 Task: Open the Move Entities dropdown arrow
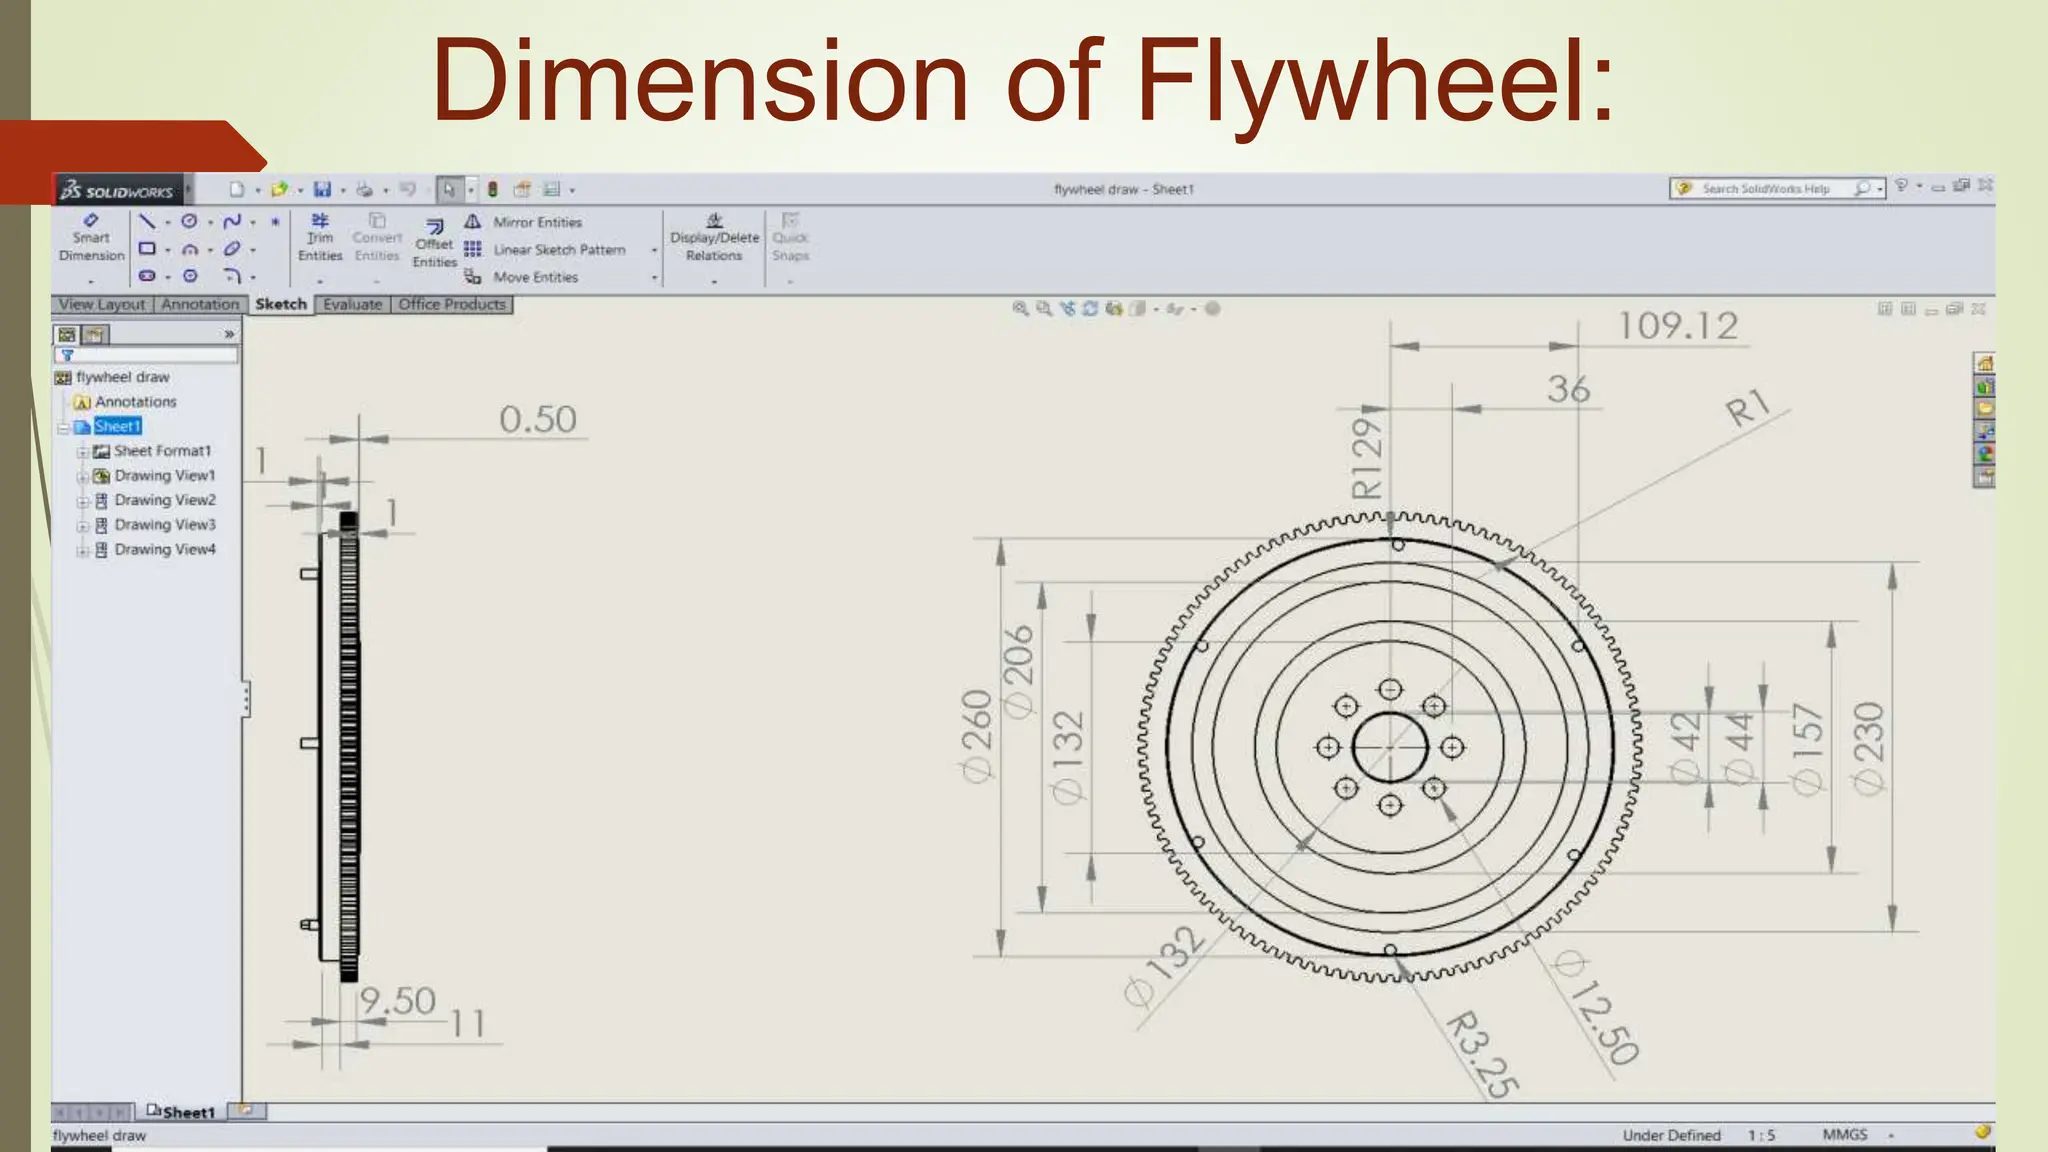(654, 278)
